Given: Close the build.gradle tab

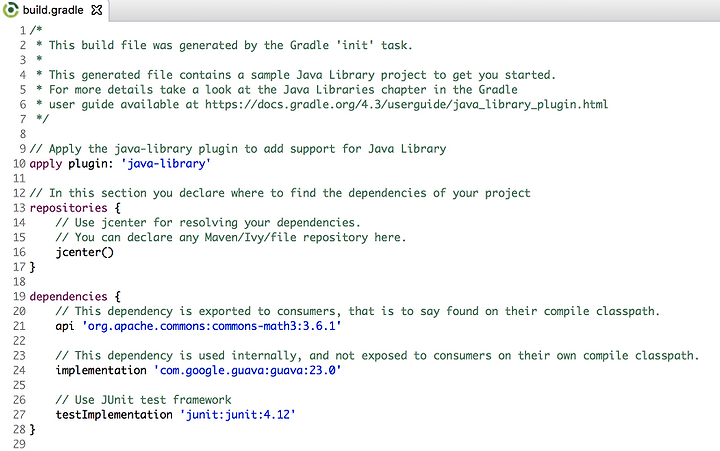Looking at the screenshot, I should (96, 10).
